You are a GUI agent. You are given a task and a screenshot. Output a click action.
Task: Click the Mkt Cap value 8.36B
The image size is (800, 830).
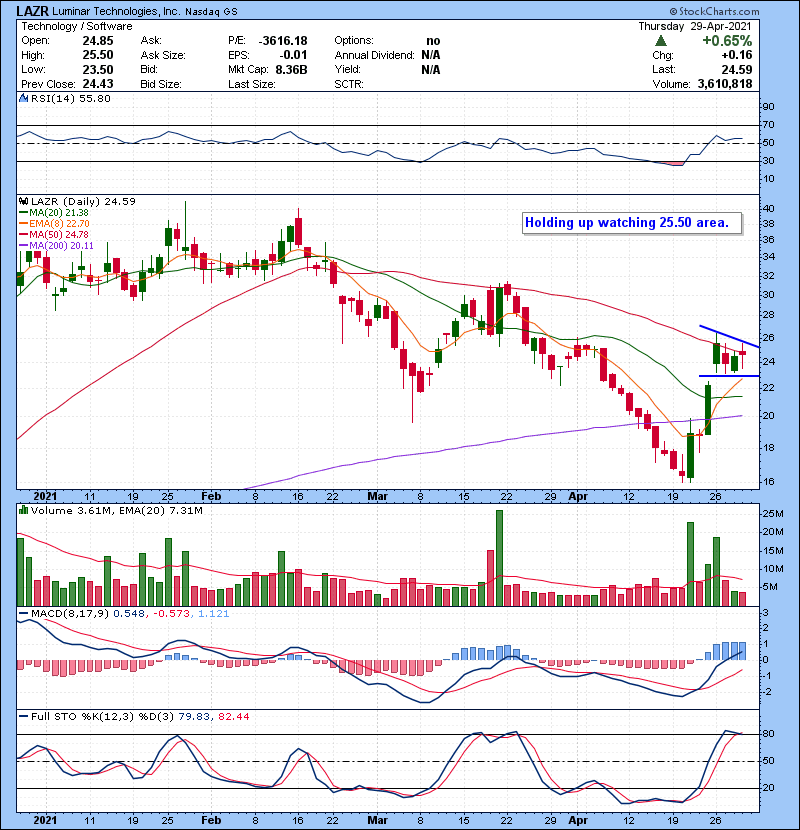291,70
